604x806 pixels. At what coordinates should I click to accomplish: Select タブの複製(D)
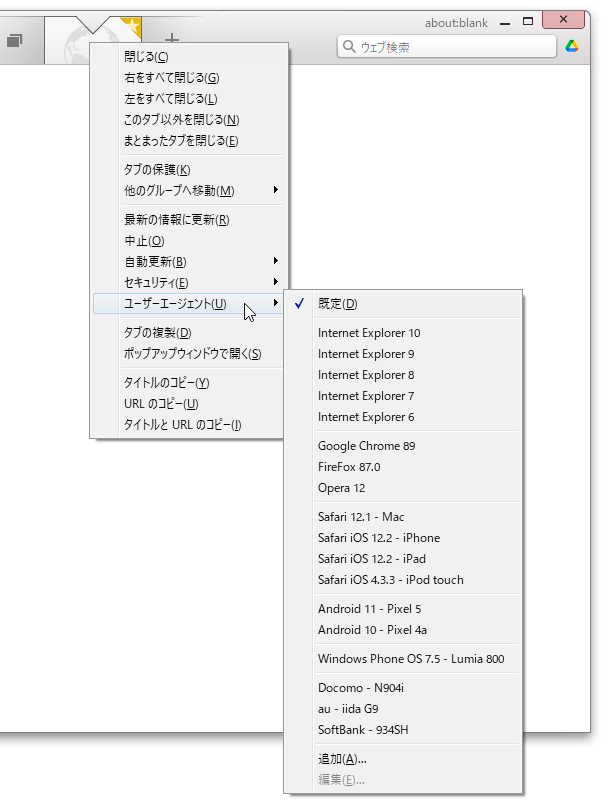coord(188,333)
